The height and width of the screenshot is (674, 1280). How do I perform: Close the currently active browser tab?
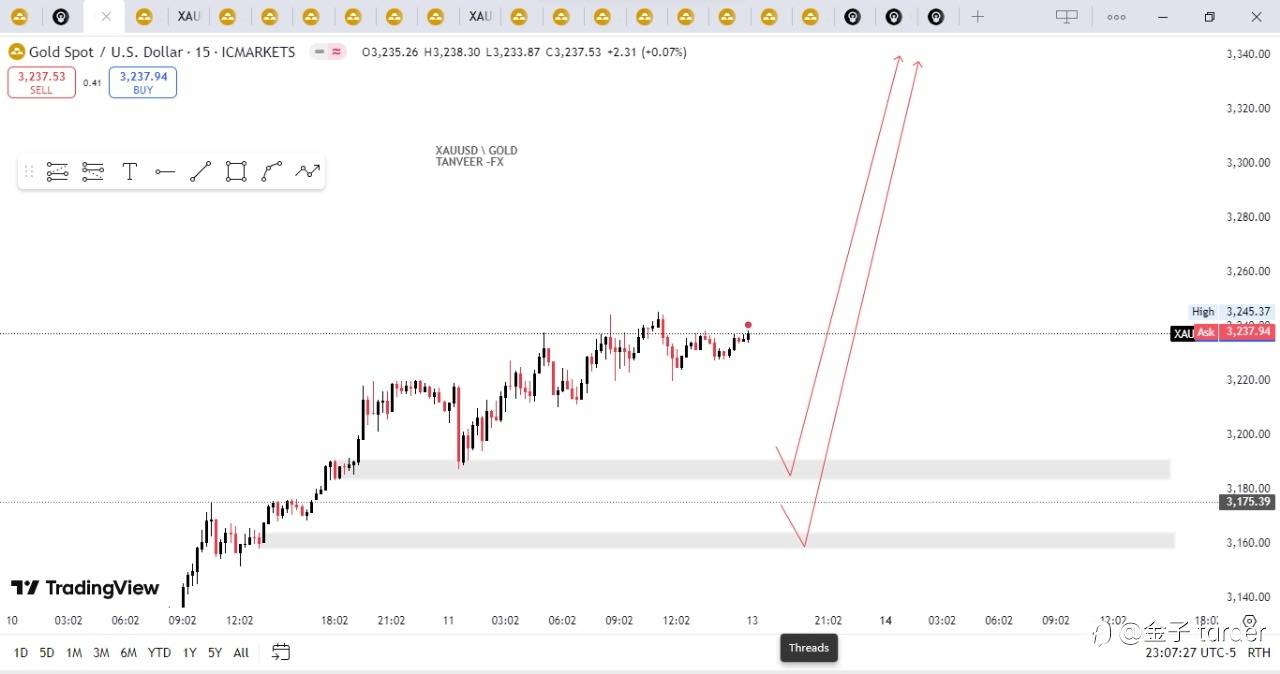point(105,17)
